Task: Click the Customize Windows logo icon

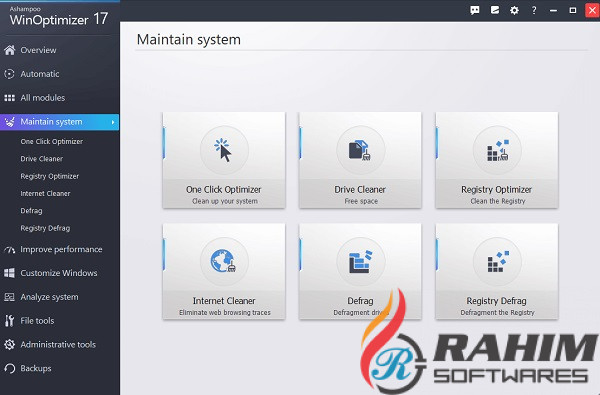Action: point(10,273)
